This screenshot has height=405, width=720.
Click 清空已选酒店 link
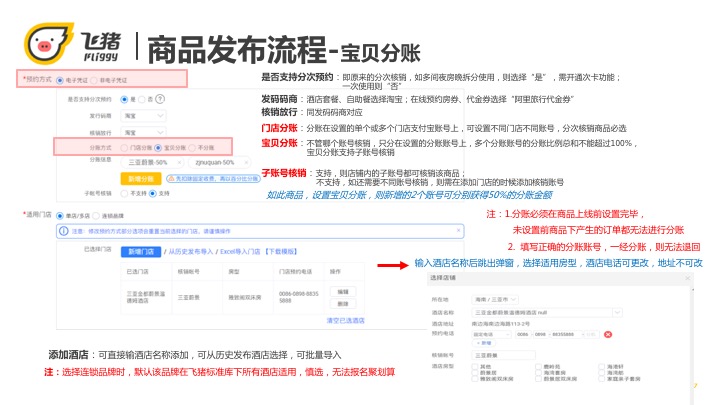point(345,321)
